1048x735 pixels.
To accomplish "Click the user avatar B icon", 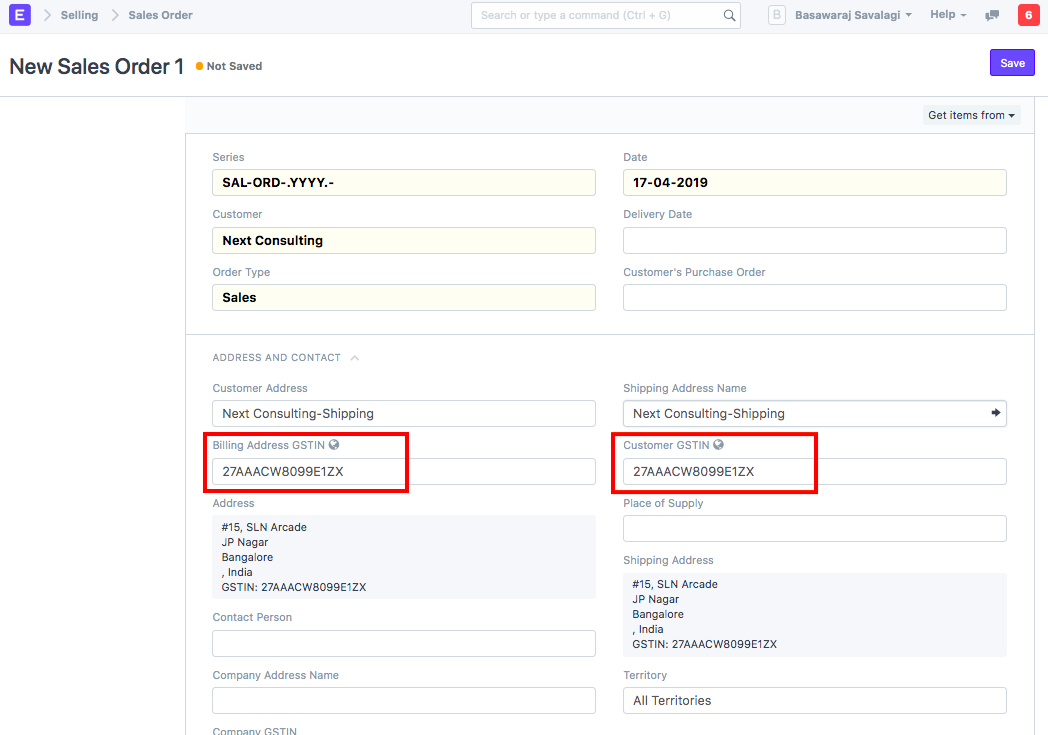I will tap(777, 15).
